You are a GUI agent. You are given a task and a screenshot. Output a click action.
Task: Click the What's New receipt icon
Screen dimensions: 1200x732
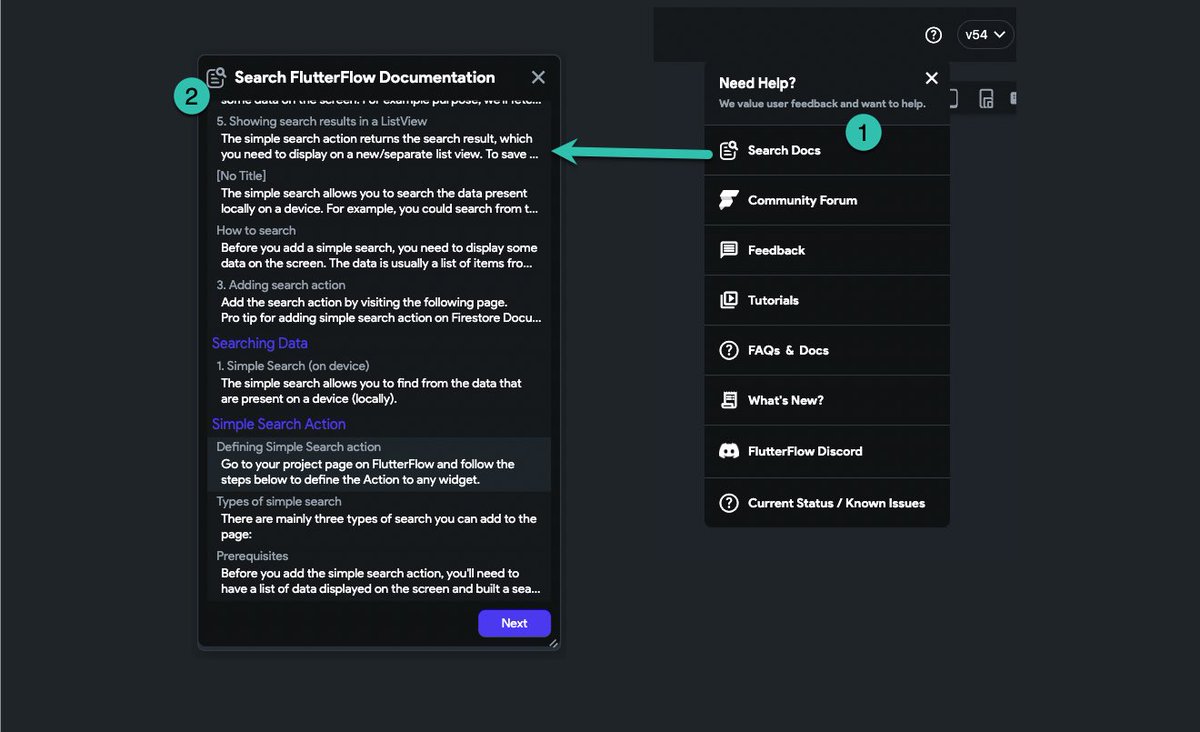coord(729,400)
